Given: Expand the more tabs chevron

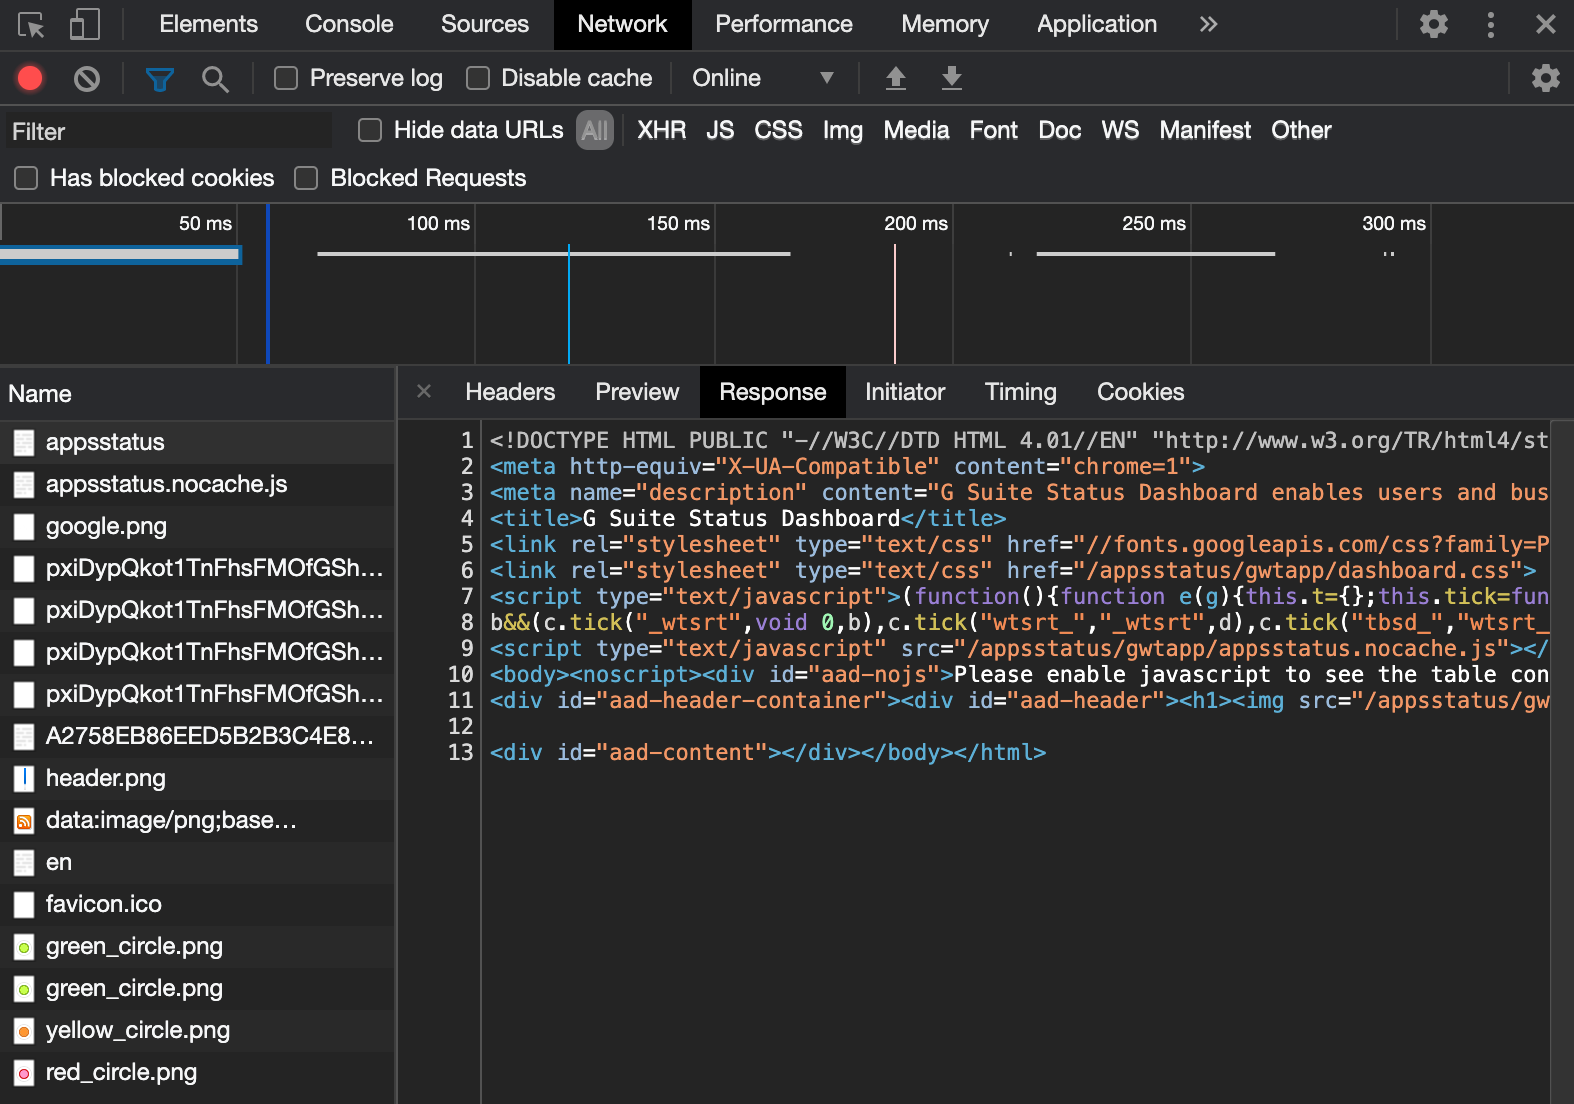Looking at the screenshot, I should click(x=1208, y=25).
